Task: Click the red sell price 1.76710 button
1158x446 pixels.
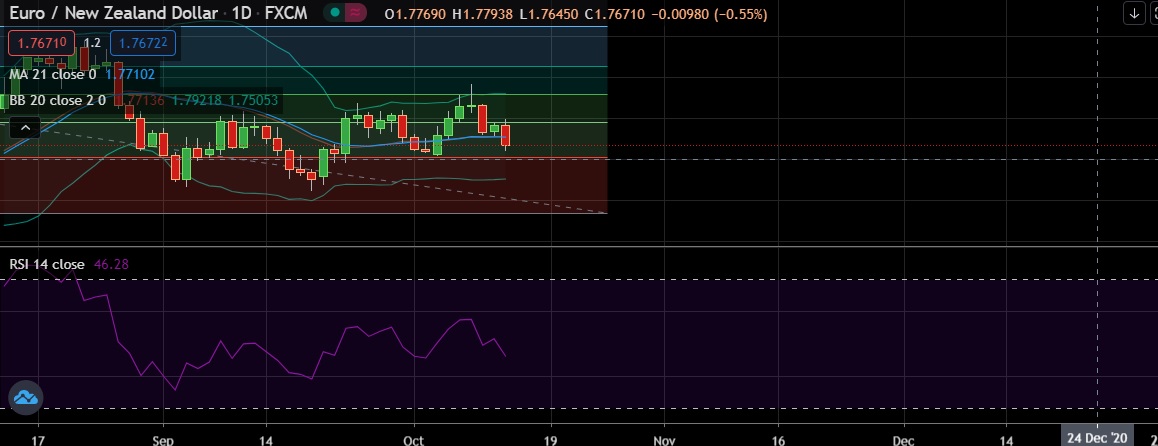Action: (x=41, y=44)
